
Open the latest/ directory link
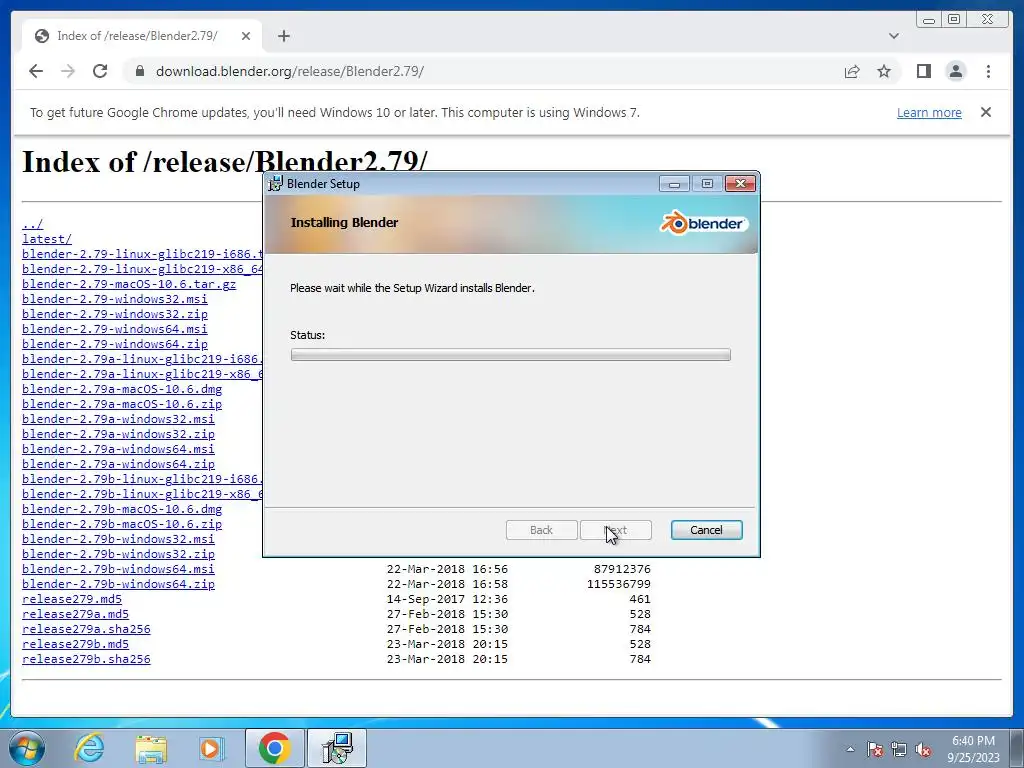[47, 239]
